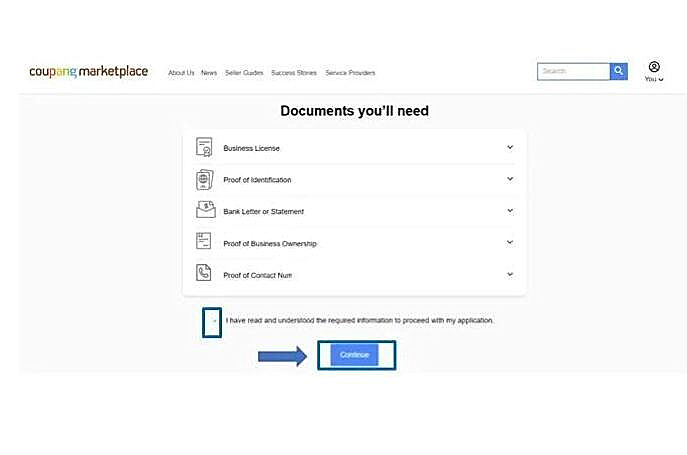The height and width of the screenshot is (455, 687).
Task: Click the Coupang Marketplace logo
Action: (88, 72)
